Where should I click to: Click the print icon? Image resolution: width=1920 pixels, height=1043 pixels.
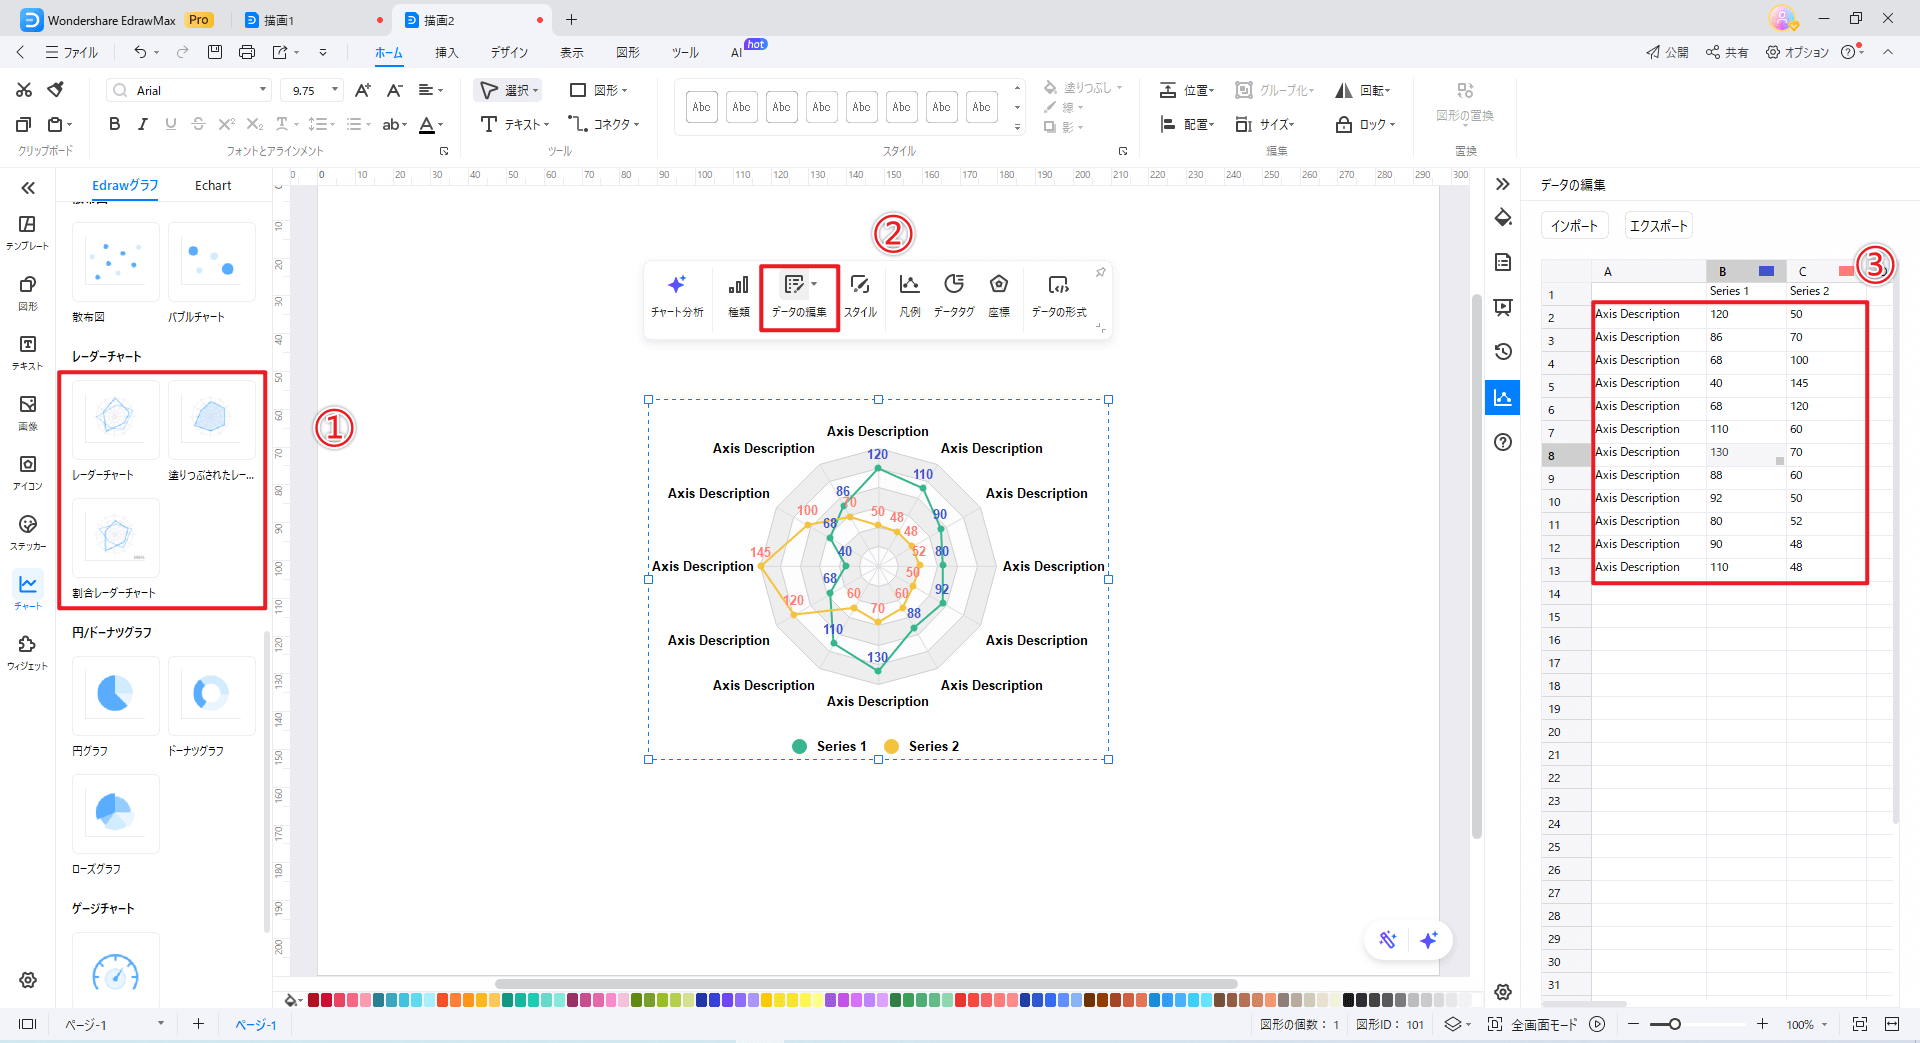coord(247,52)
